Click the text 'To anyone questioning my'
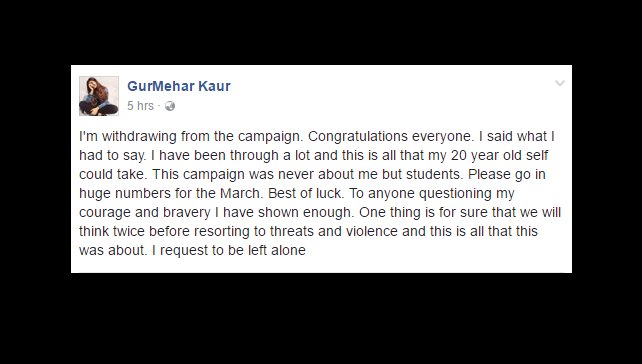 tap(432, 193)
